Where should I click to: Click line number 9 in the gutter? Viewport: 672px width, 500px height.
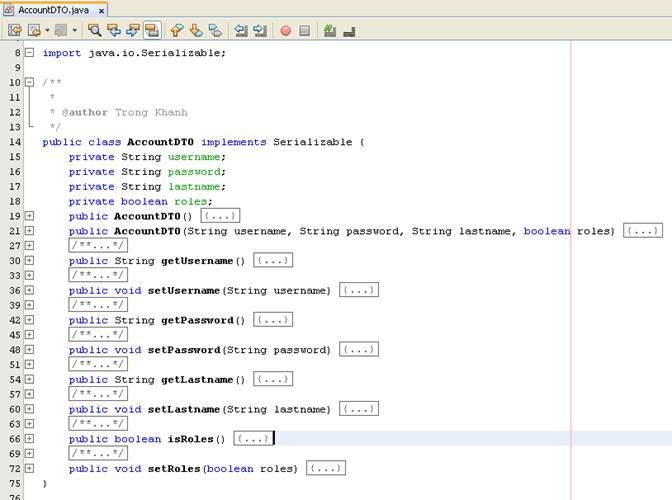(x=18, y=68)
